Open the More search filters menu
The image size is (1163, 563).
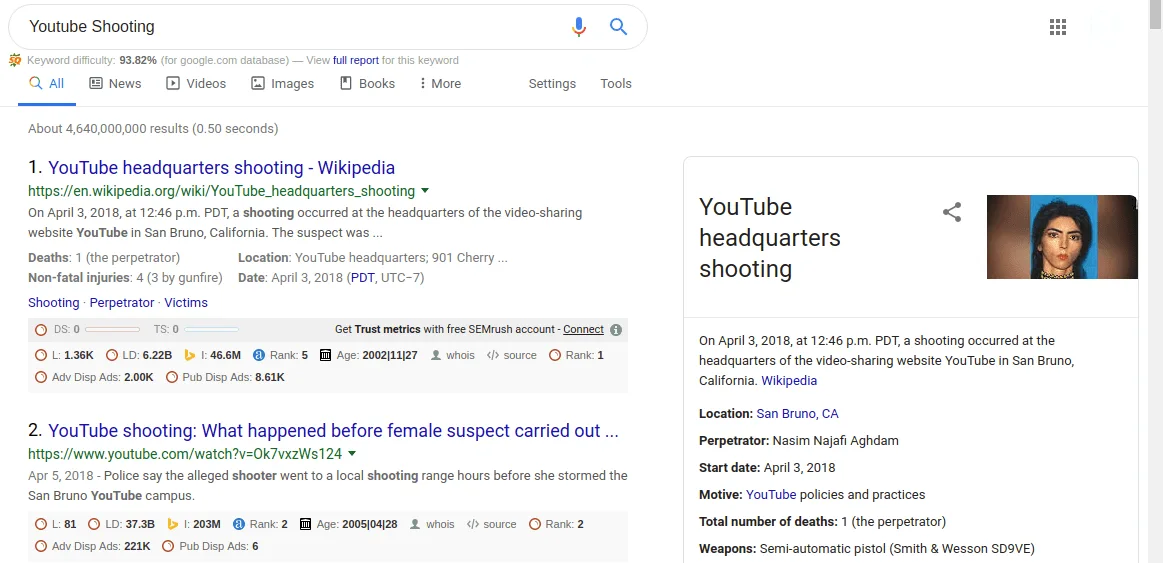click(440, 84)
